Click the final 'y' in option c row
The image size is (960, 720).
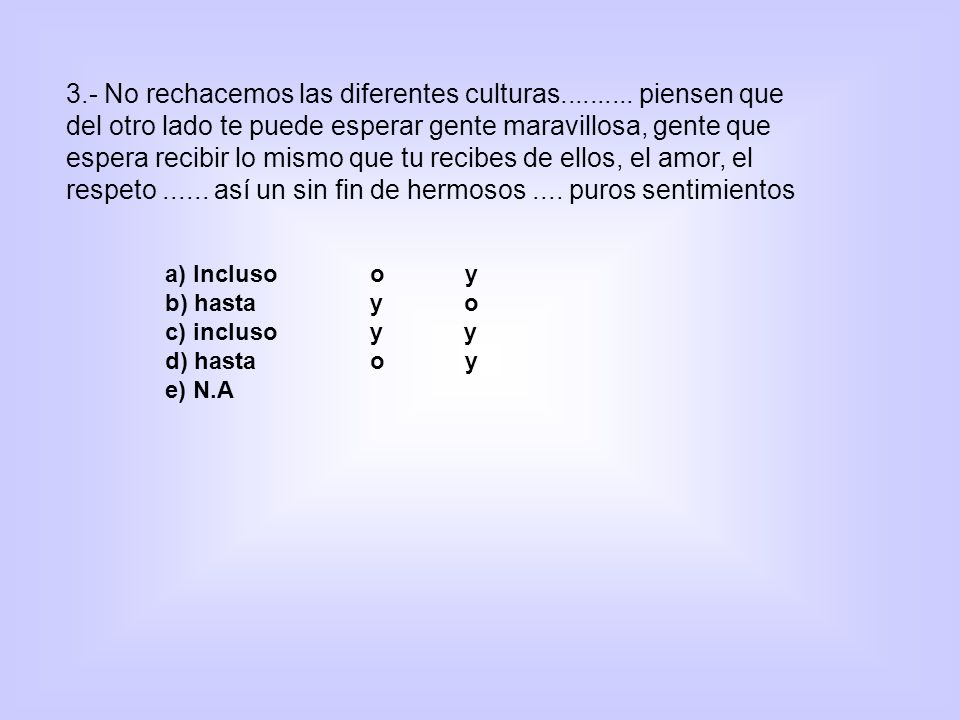point(470,334)
